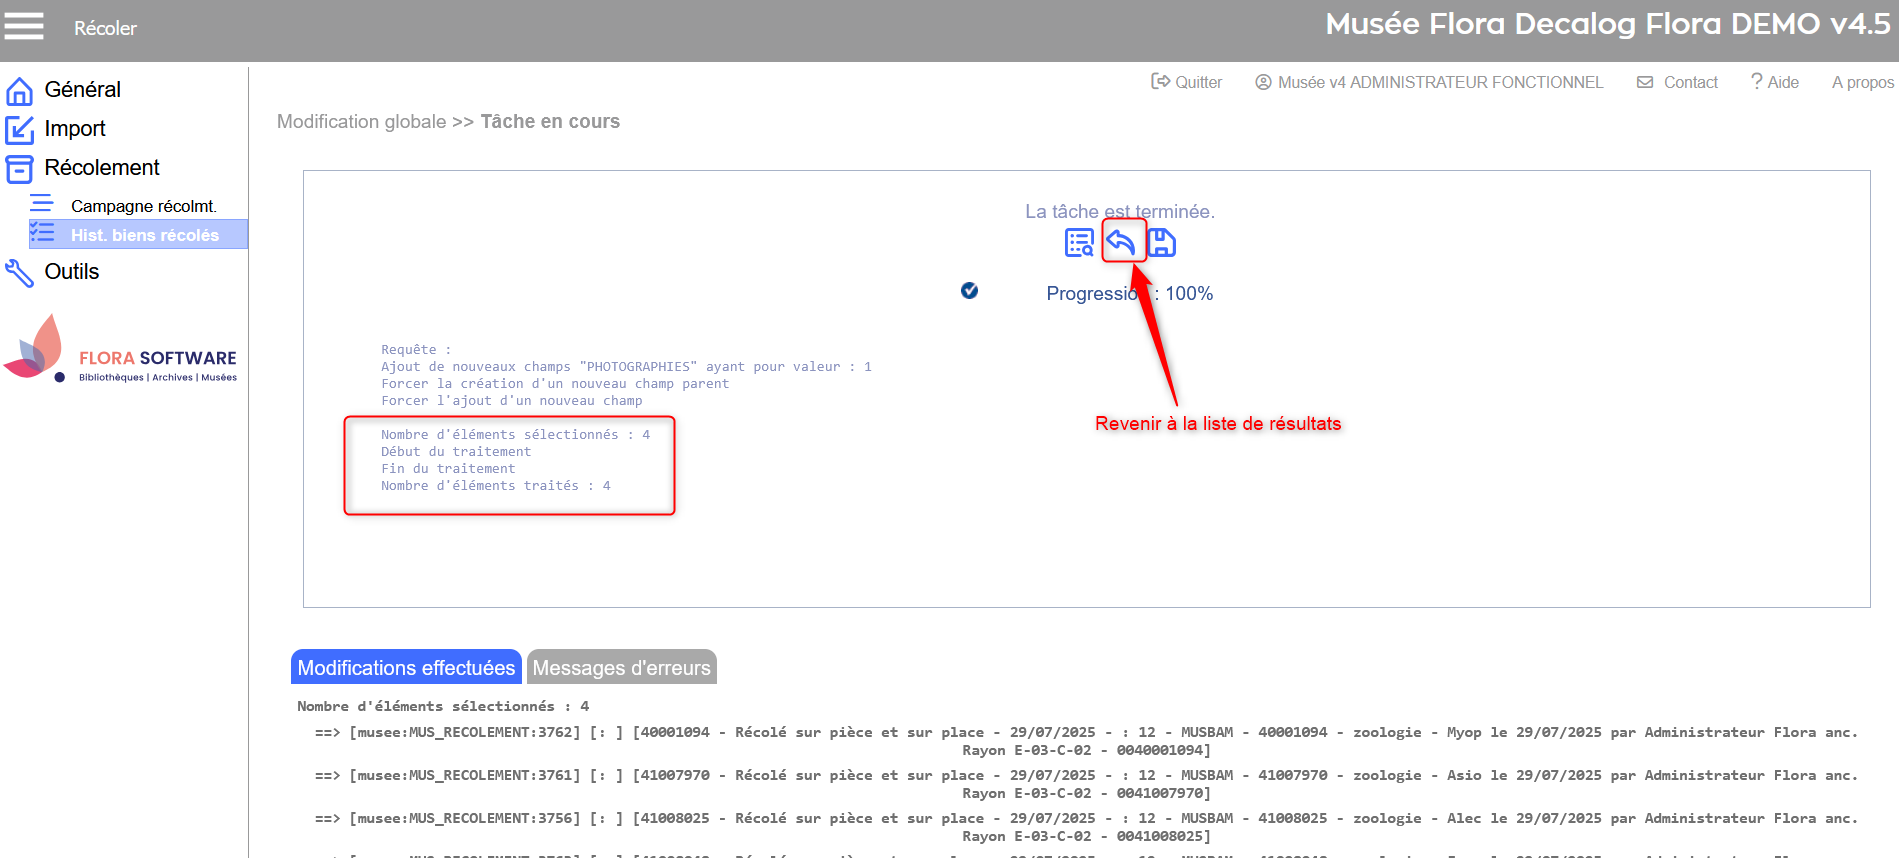Click the return to results arrow icon
Viewport: 1899px width, 858px height.
click(1122, 242)
